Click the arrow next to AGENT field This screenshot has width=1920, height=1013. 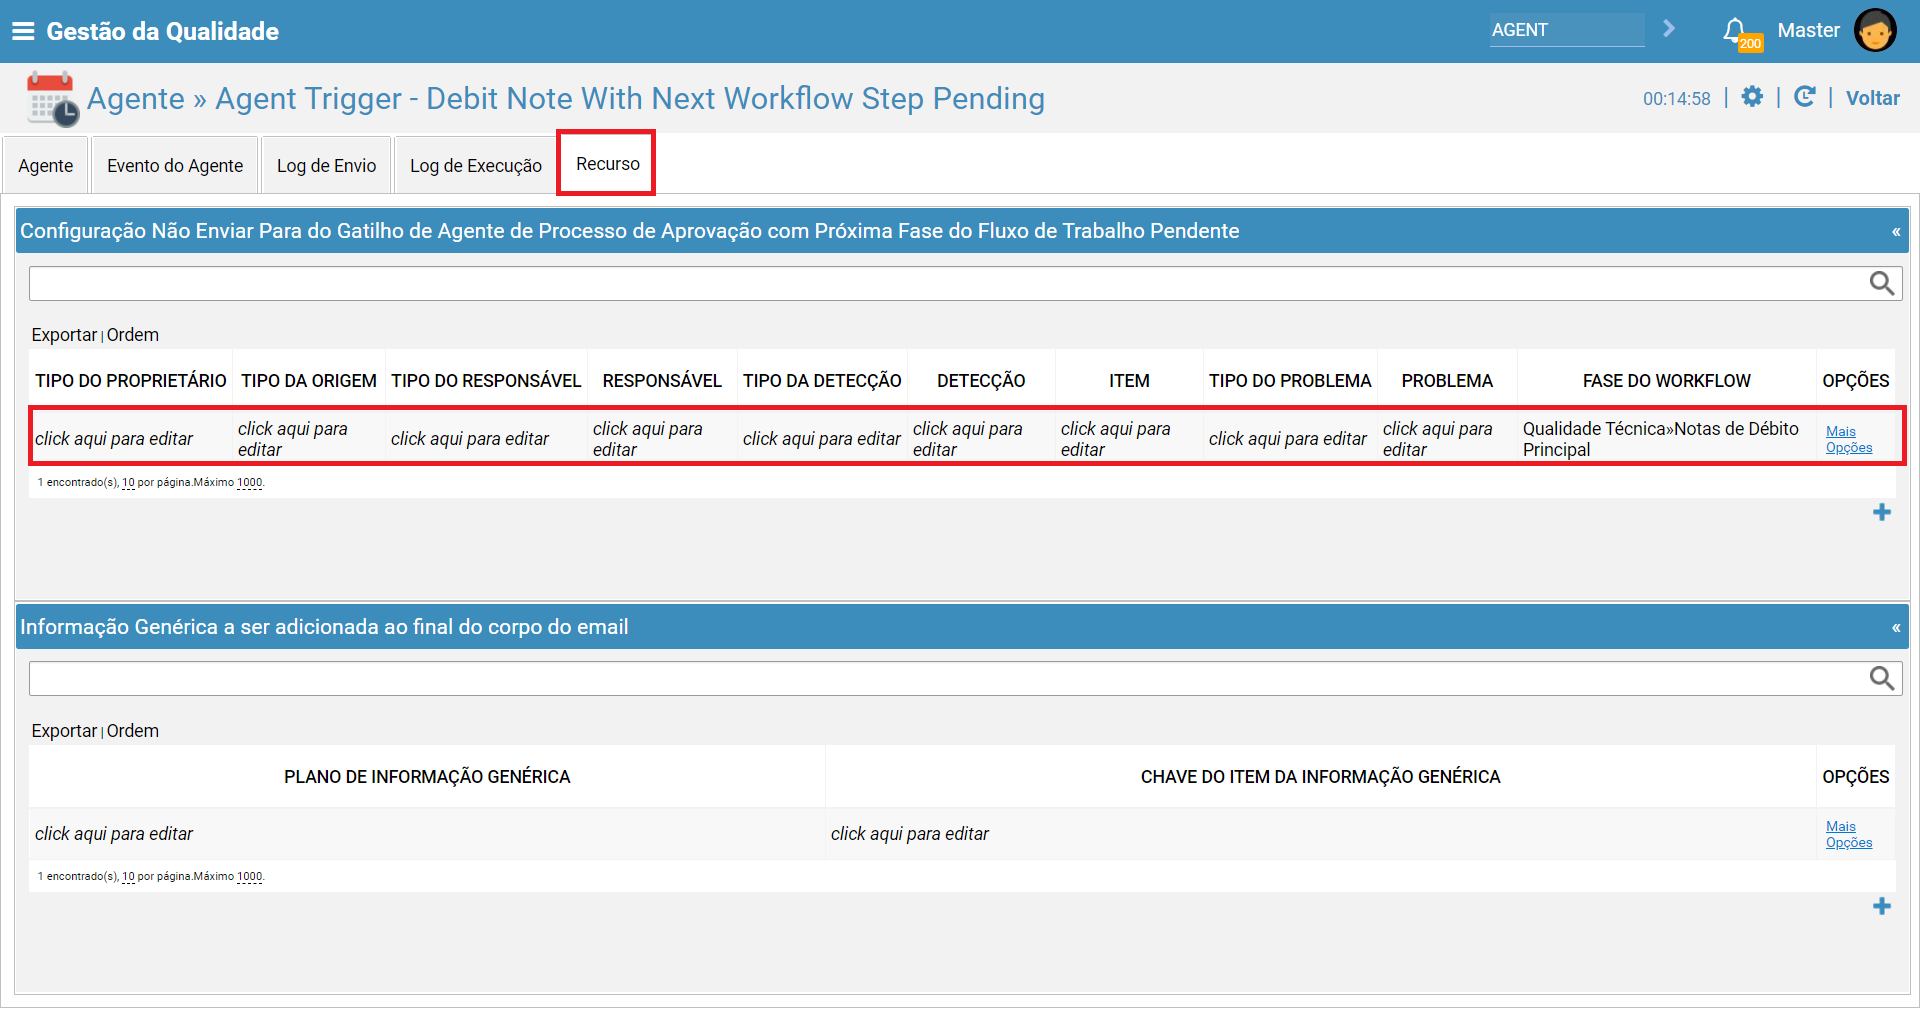1669,29
